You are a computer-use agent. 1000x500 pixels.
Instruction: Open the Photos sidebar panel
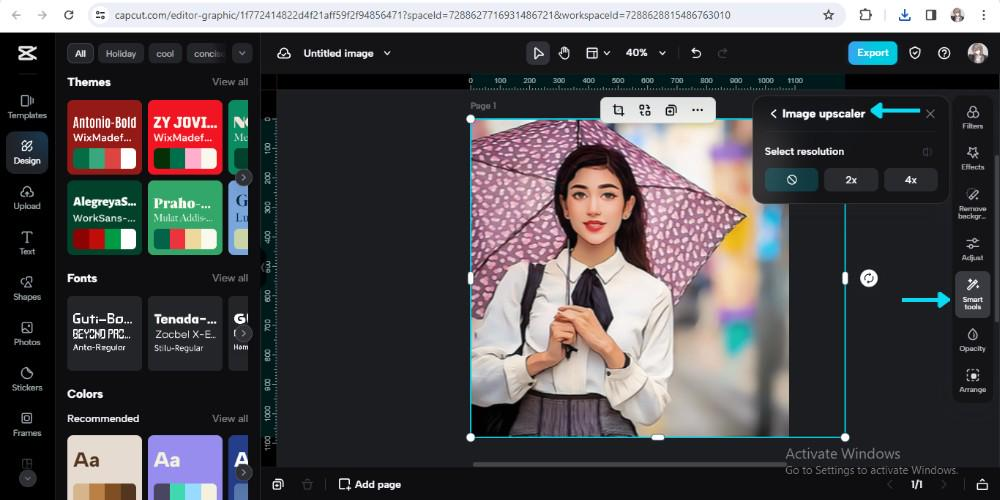tap(27, 334)
